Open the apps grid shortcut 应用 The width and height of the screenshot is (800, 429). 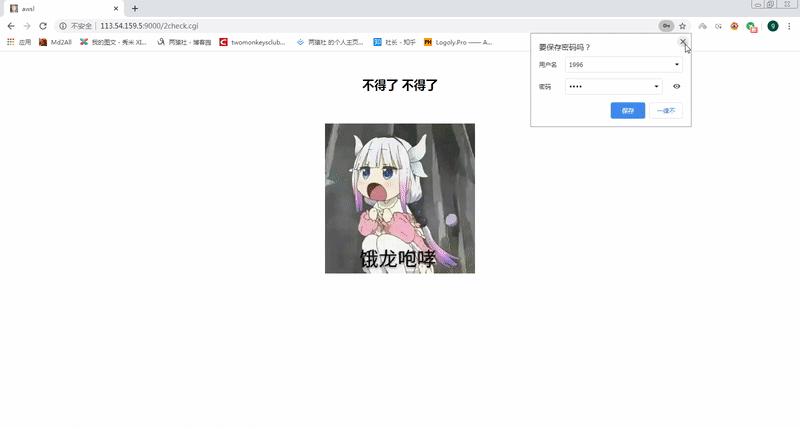tap(19, 42)
